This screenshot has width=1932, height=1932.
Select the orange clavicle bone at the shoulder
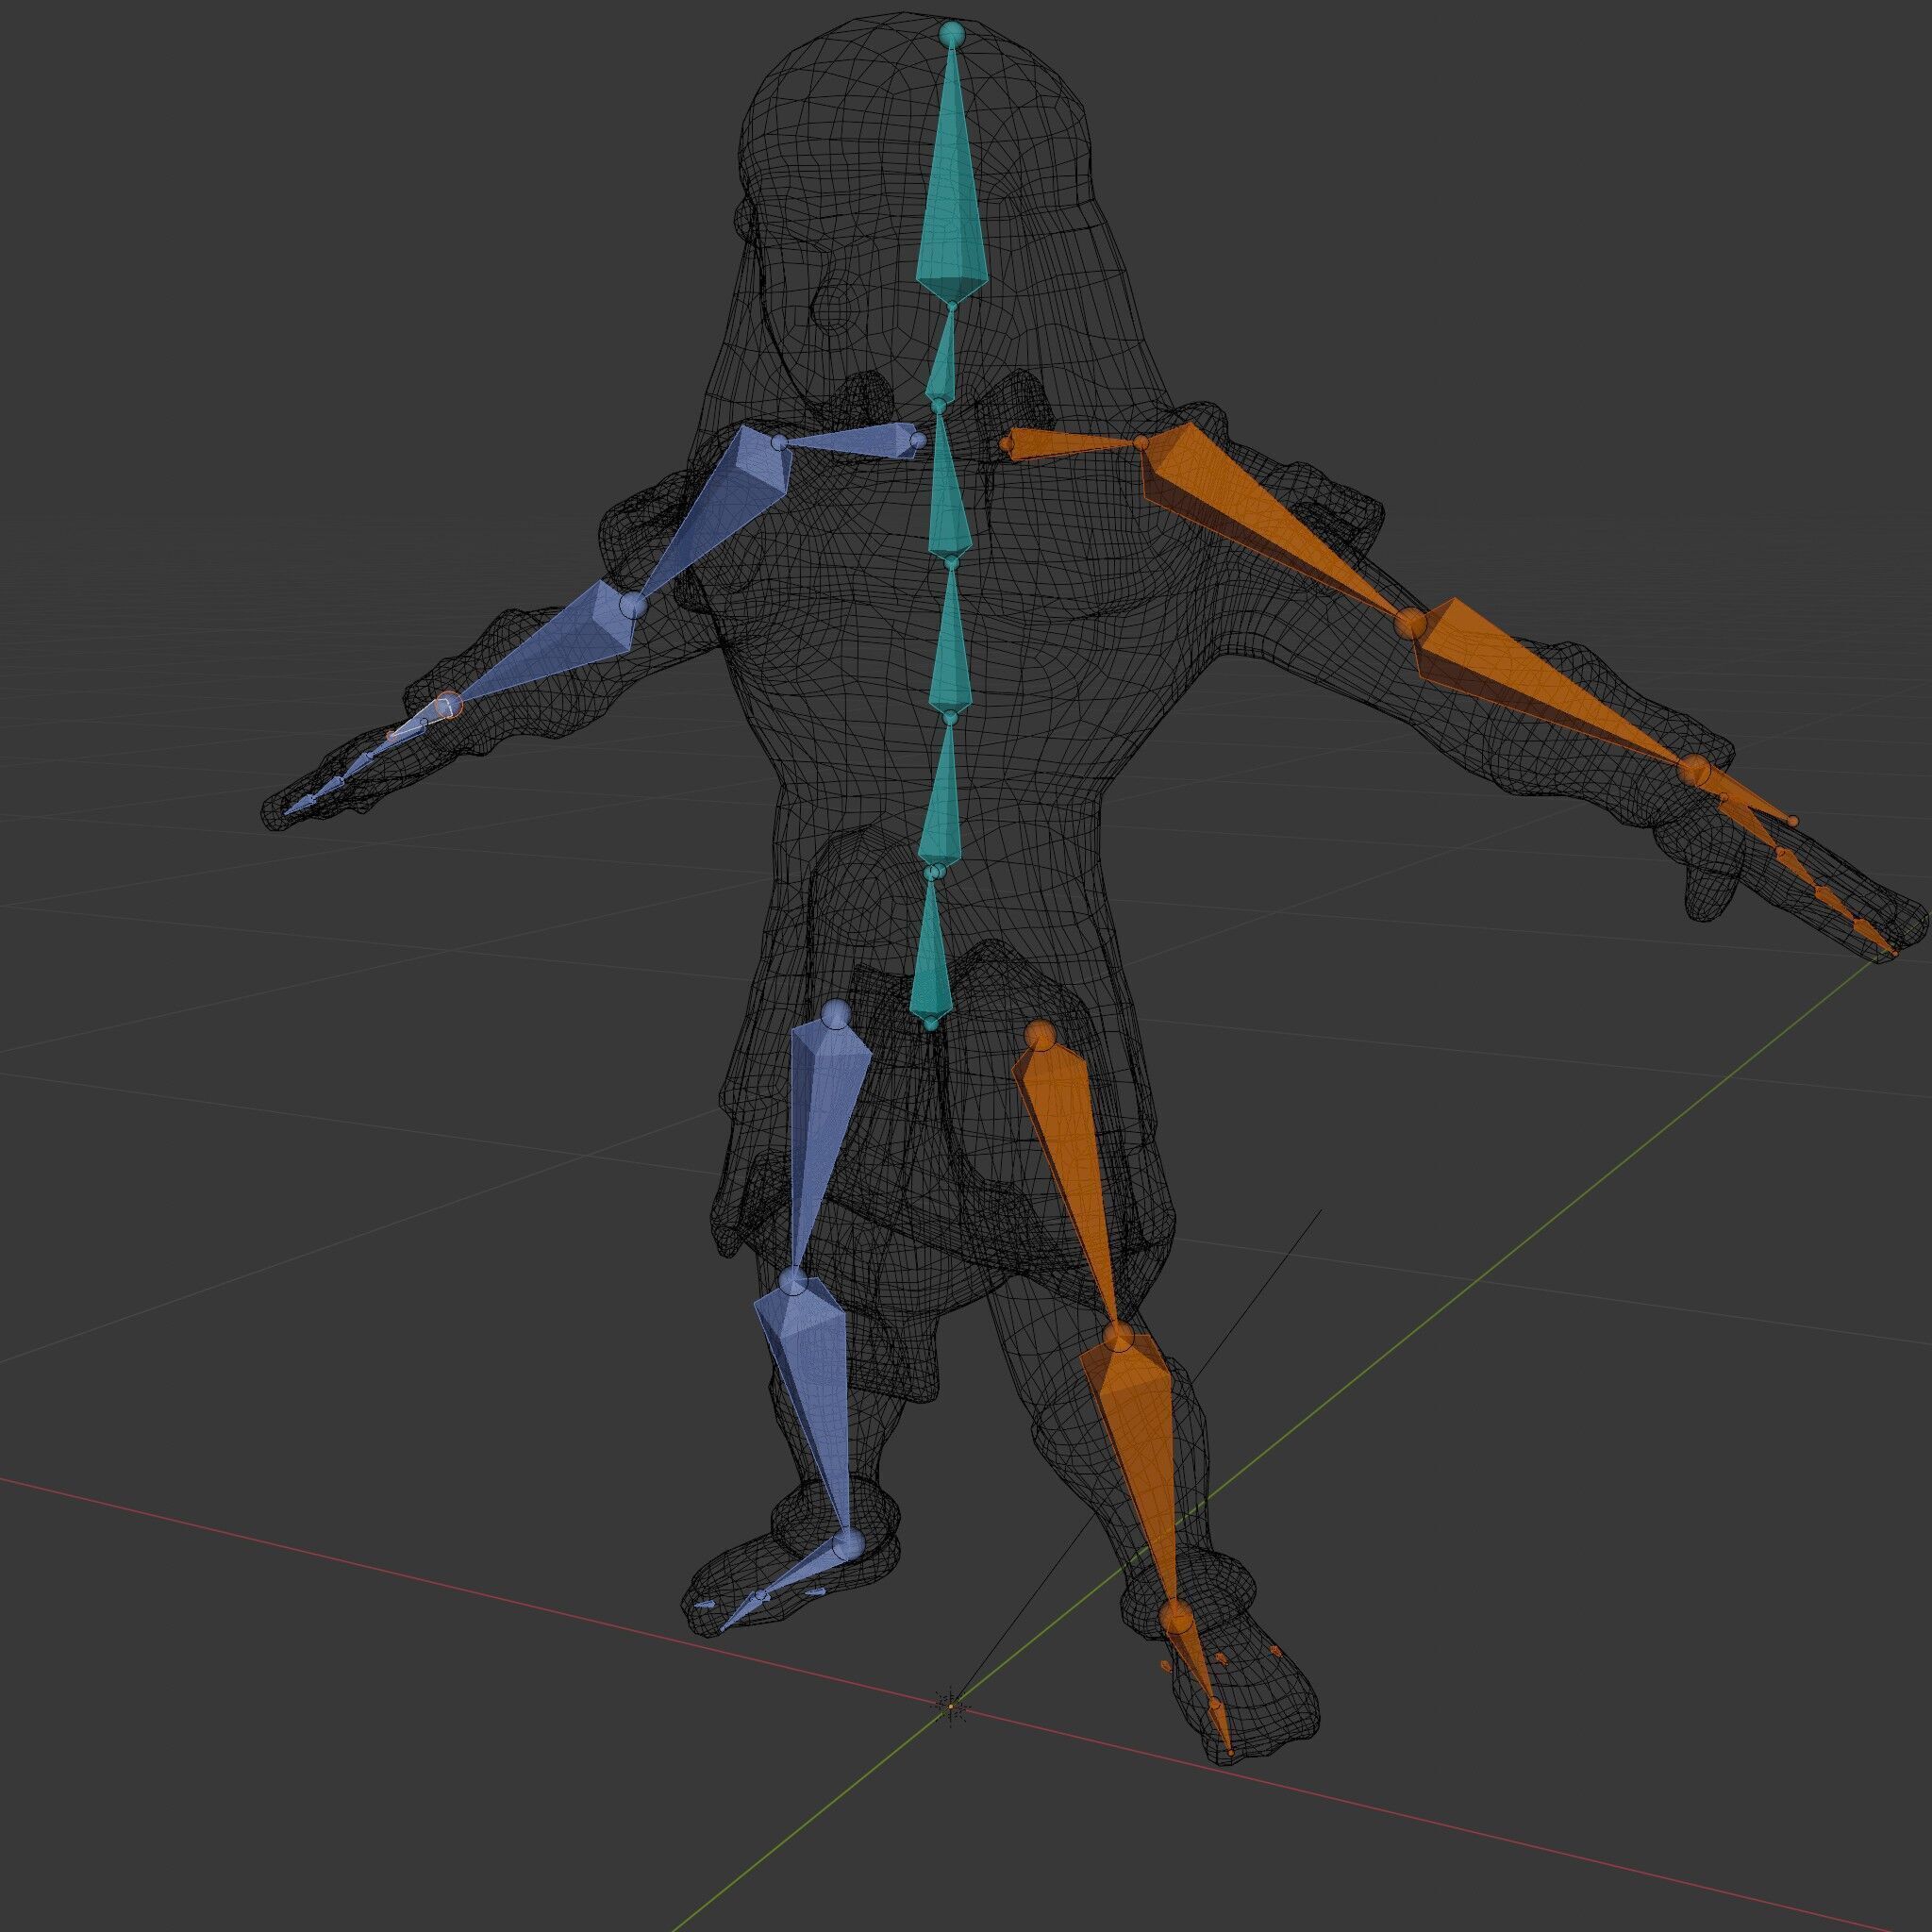(x=1072, y=443)
